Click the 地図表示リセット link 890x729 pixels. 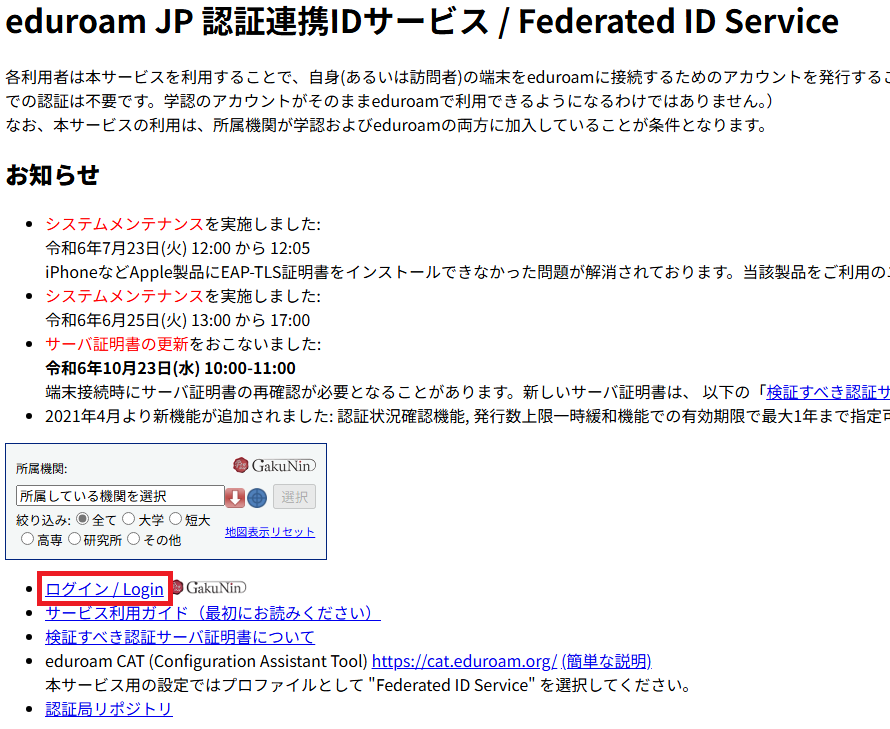coord(270,532)
